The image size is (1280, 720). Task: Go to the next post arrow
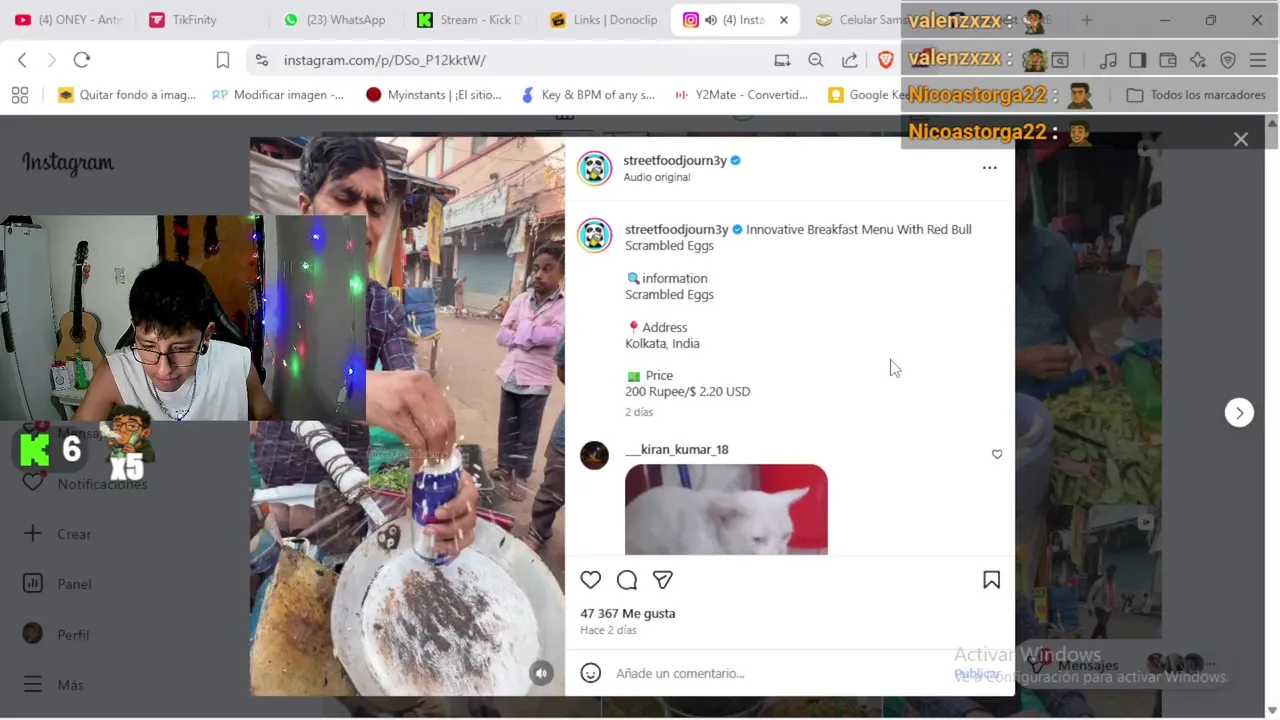pyautogui.click(x=1239, y=412)
